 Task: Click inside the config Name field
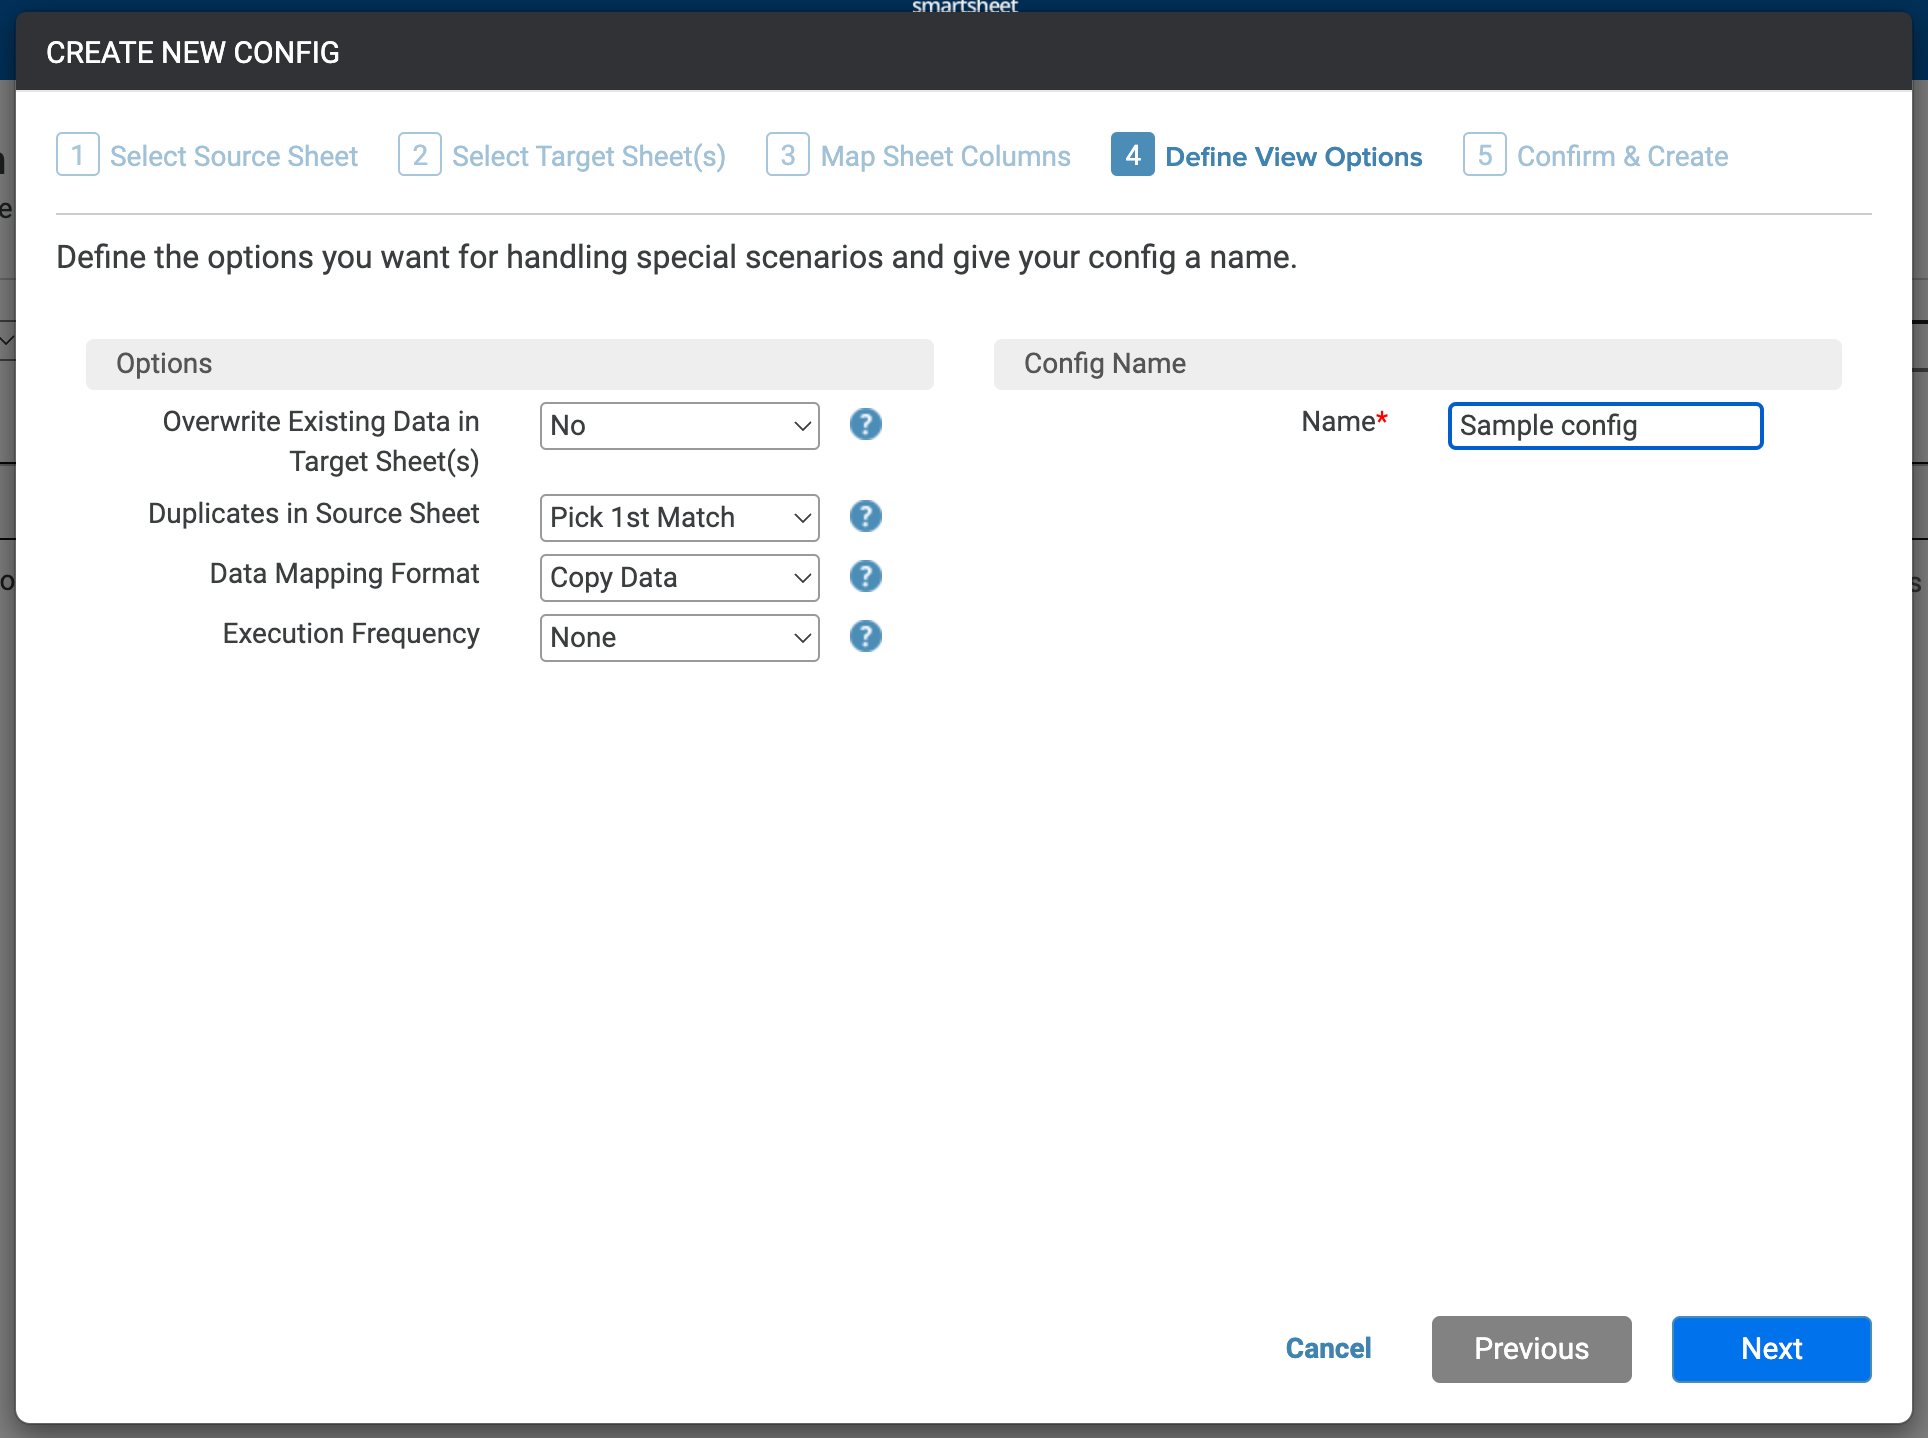tap(1603, 425)
